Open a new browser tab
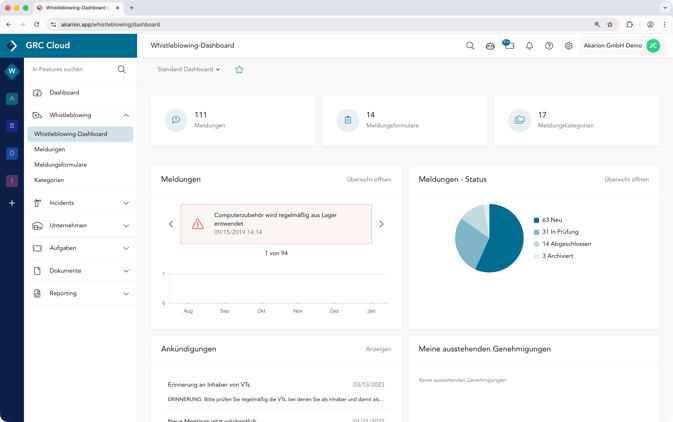This screenshot has height=422, width=673. pyautogui.click(x=132, y=8)
